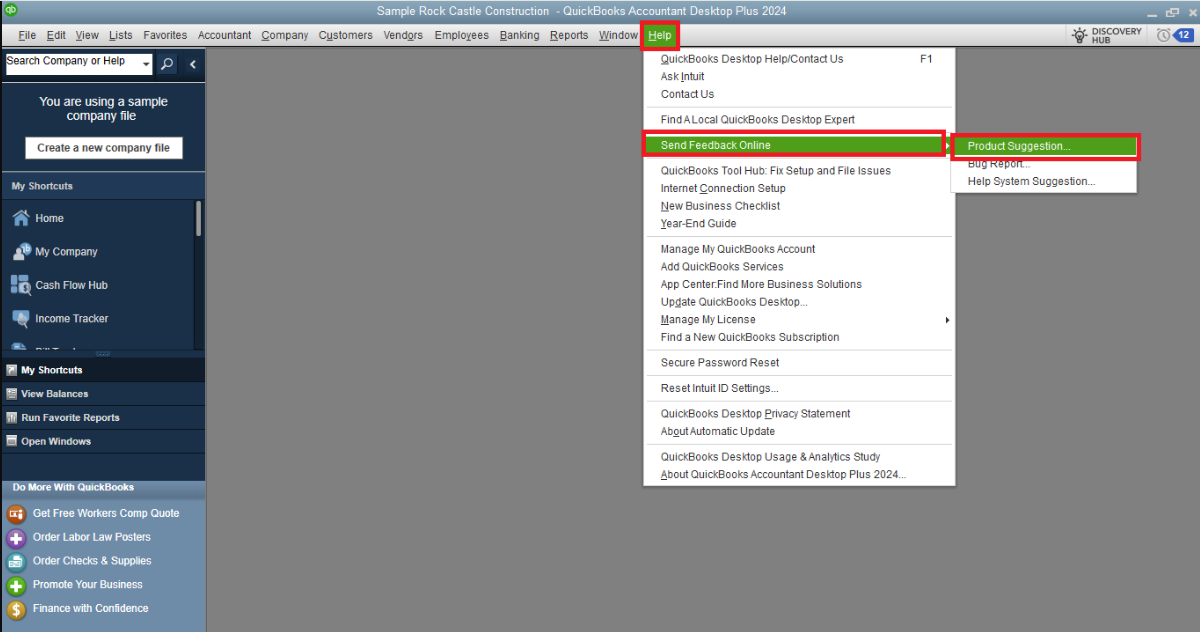Select QuickBooks Desktop Usage & Analytics Study
The height and width of the screenshot is (632, 1200).
coord(799,457)
